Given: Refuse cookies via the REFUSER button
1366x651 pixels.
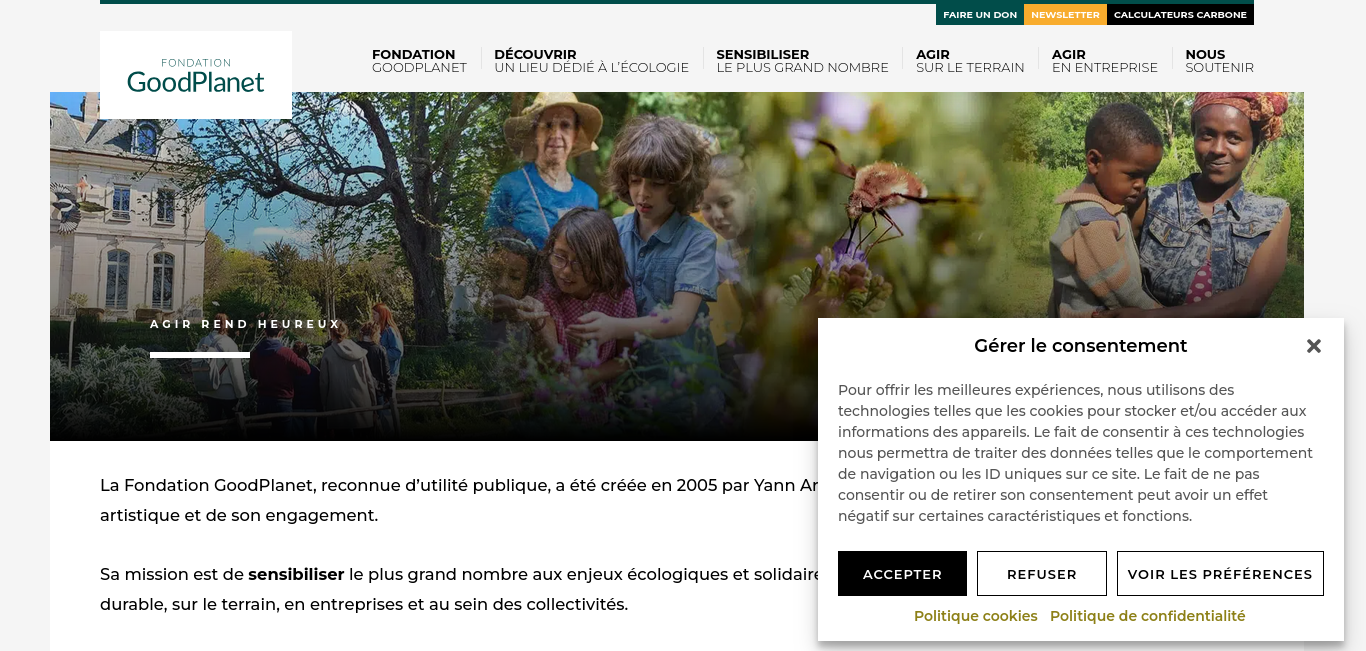Looking at the screenshot, I should click(1042, 574).
